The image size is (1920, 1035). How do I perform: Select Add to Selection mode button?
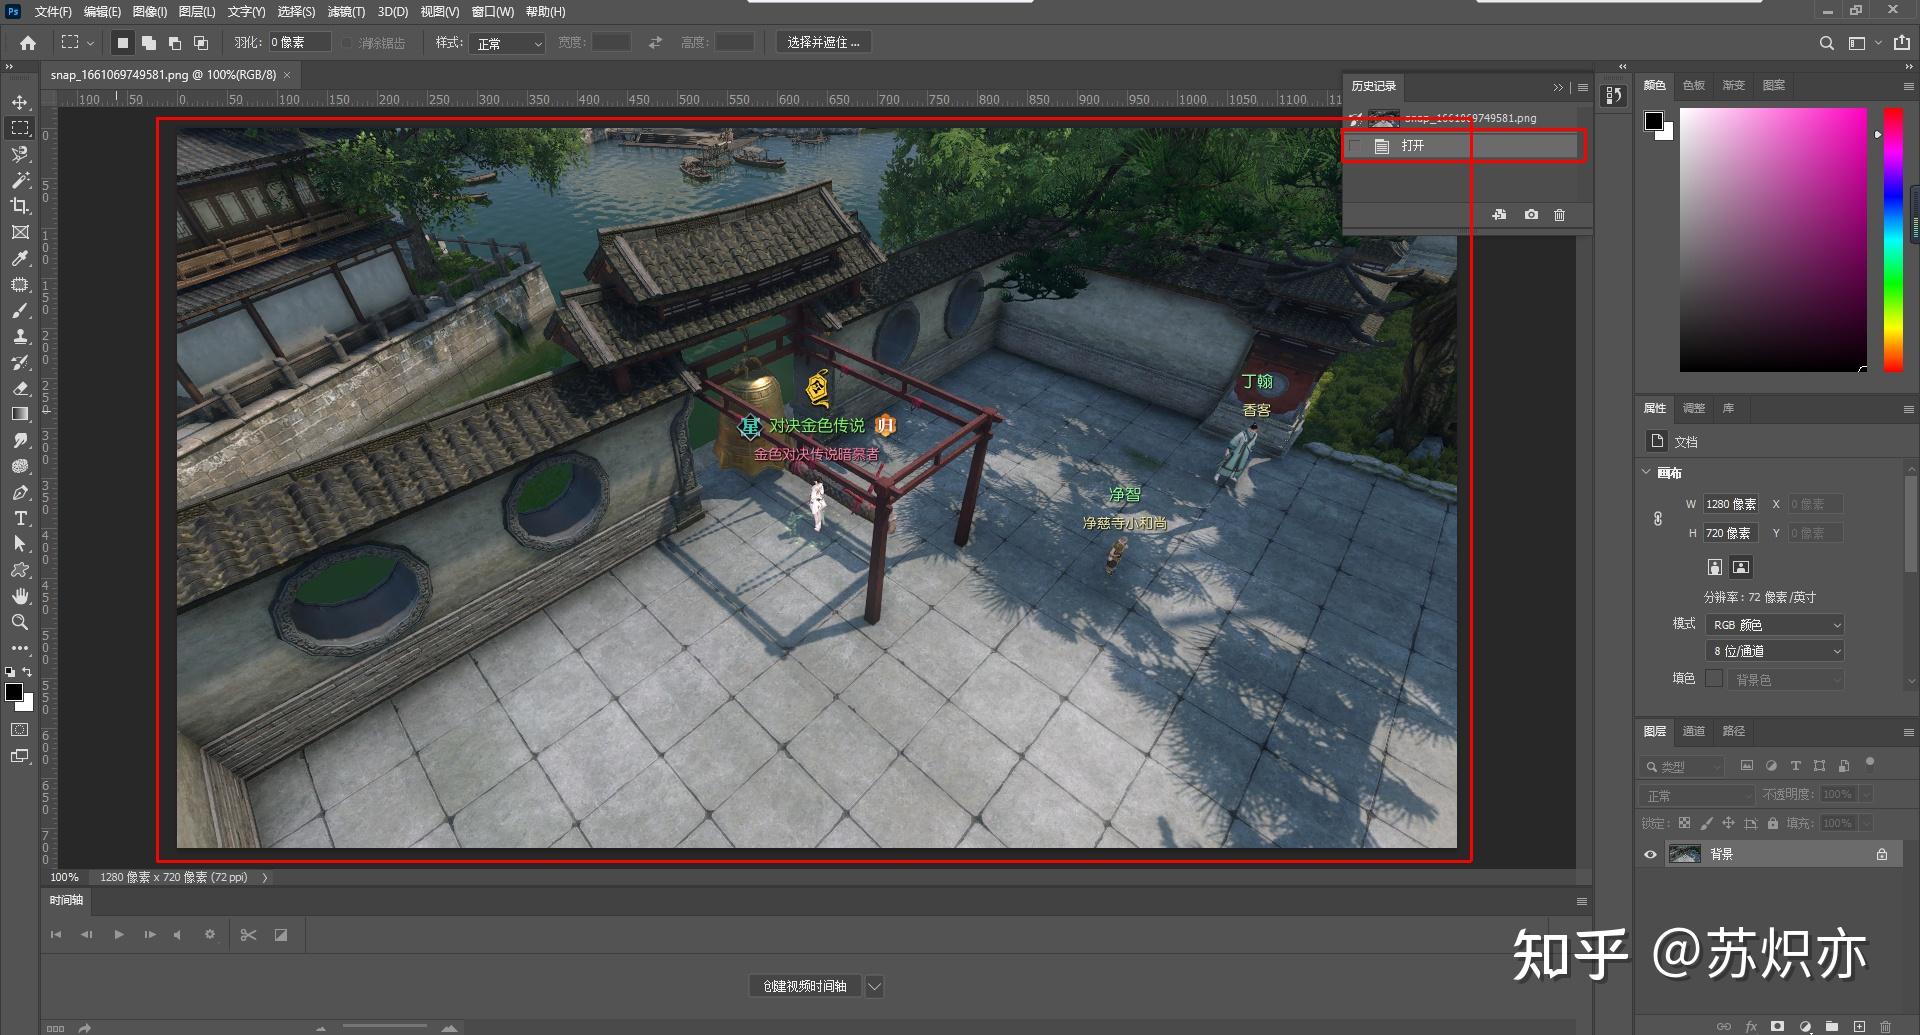[149, 43]
